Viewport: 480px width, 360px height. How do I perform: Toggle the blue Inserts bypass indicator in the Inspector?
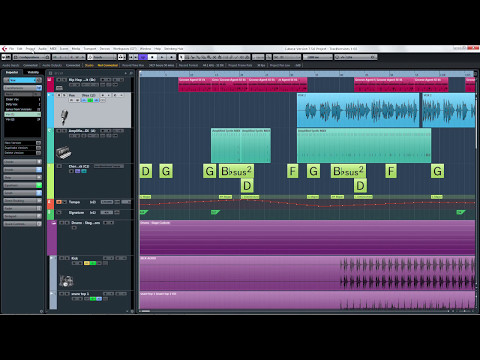coord(39,170)
